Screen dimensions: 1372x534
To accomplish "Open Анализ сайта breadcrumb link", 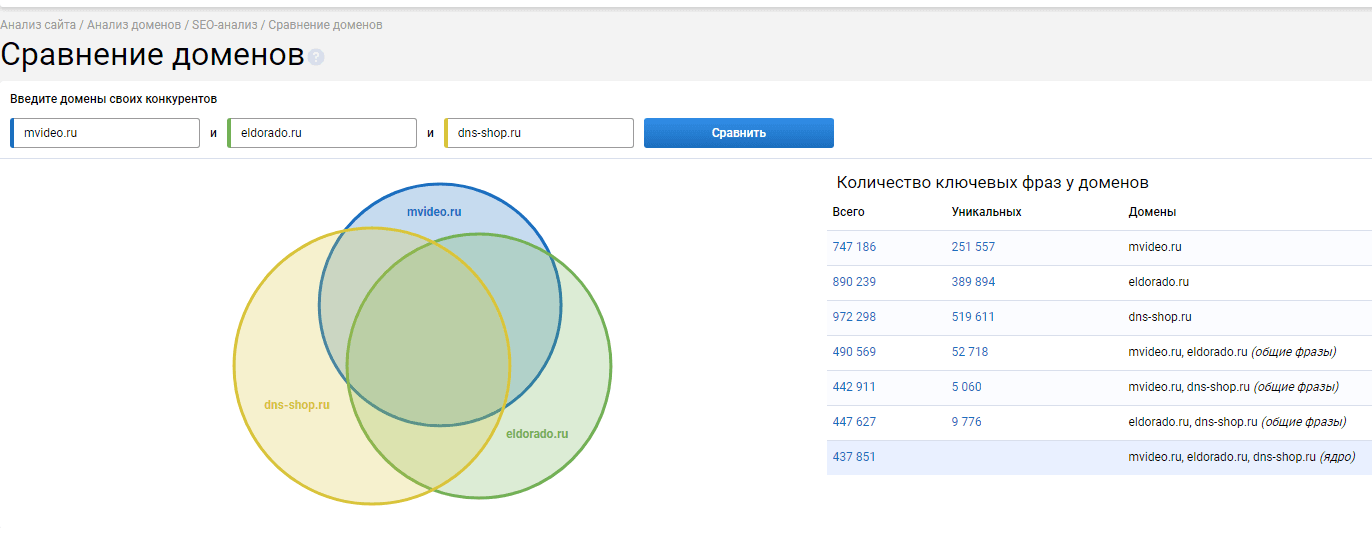I will coord(38,24).
